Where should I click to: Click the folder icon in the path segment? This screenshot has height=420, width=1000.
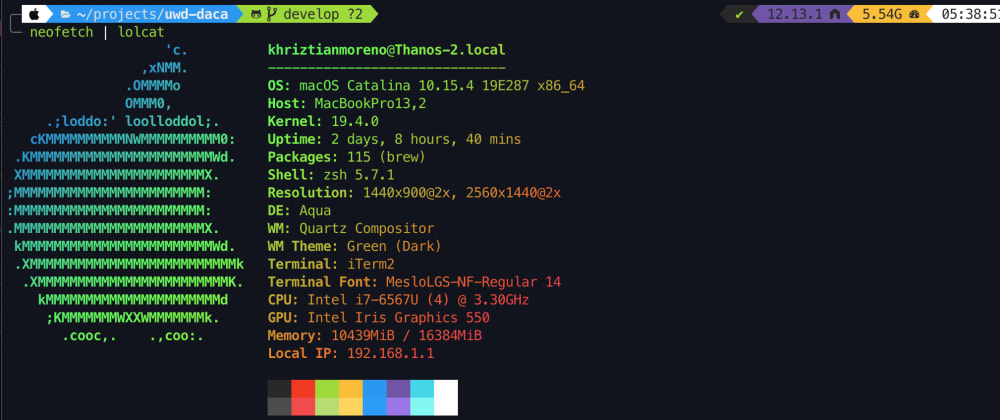[64, 14]
